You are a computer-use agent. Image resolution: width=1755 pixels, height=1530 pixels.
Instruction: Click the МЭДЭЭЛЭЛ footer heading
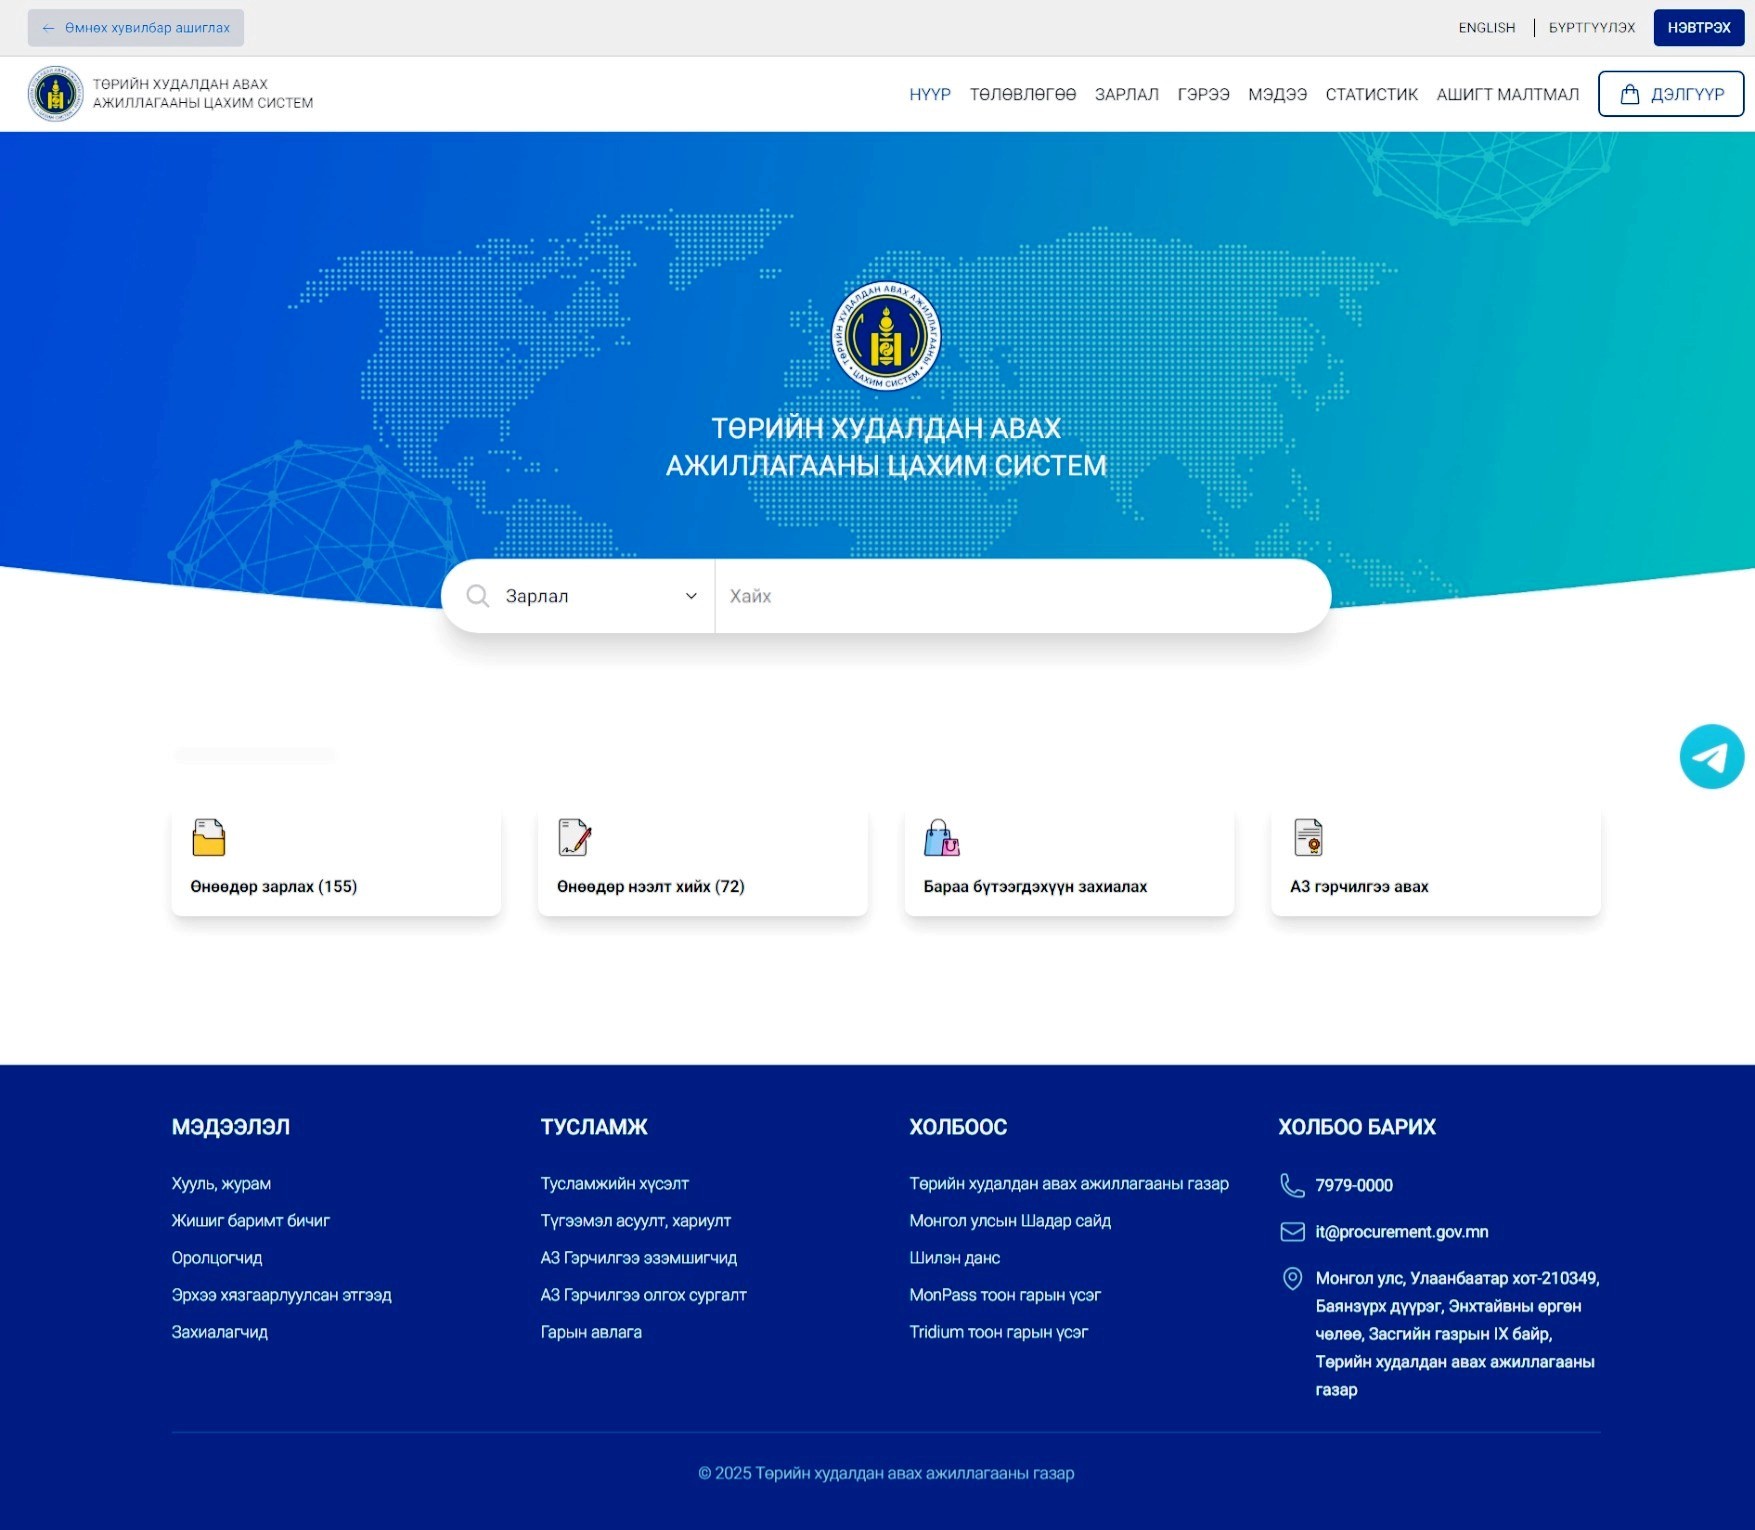(x=231, y=1127)
